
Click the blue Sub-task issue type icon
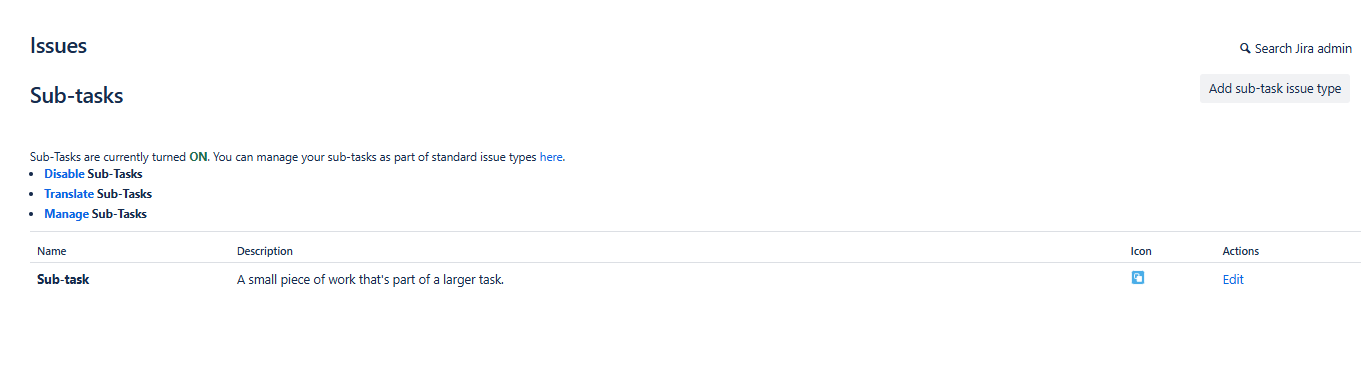1137,278
